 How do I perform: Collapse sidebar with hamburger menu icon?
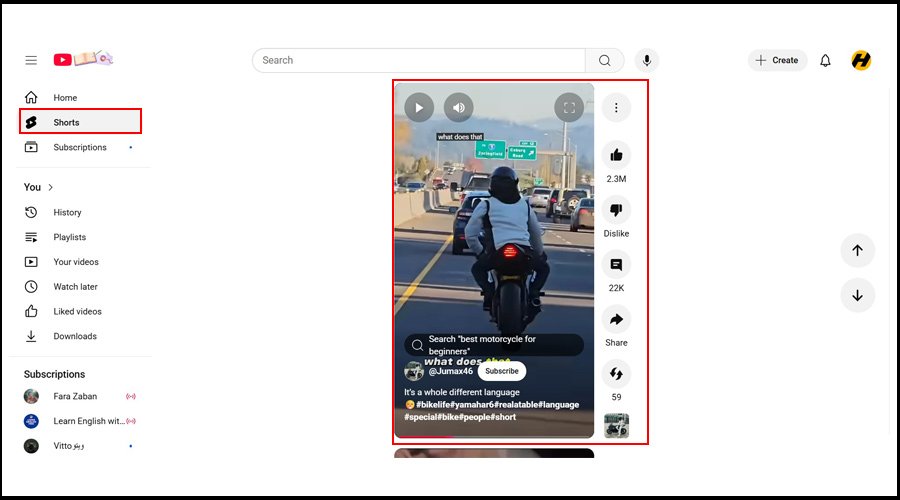(x=31, y=60)
